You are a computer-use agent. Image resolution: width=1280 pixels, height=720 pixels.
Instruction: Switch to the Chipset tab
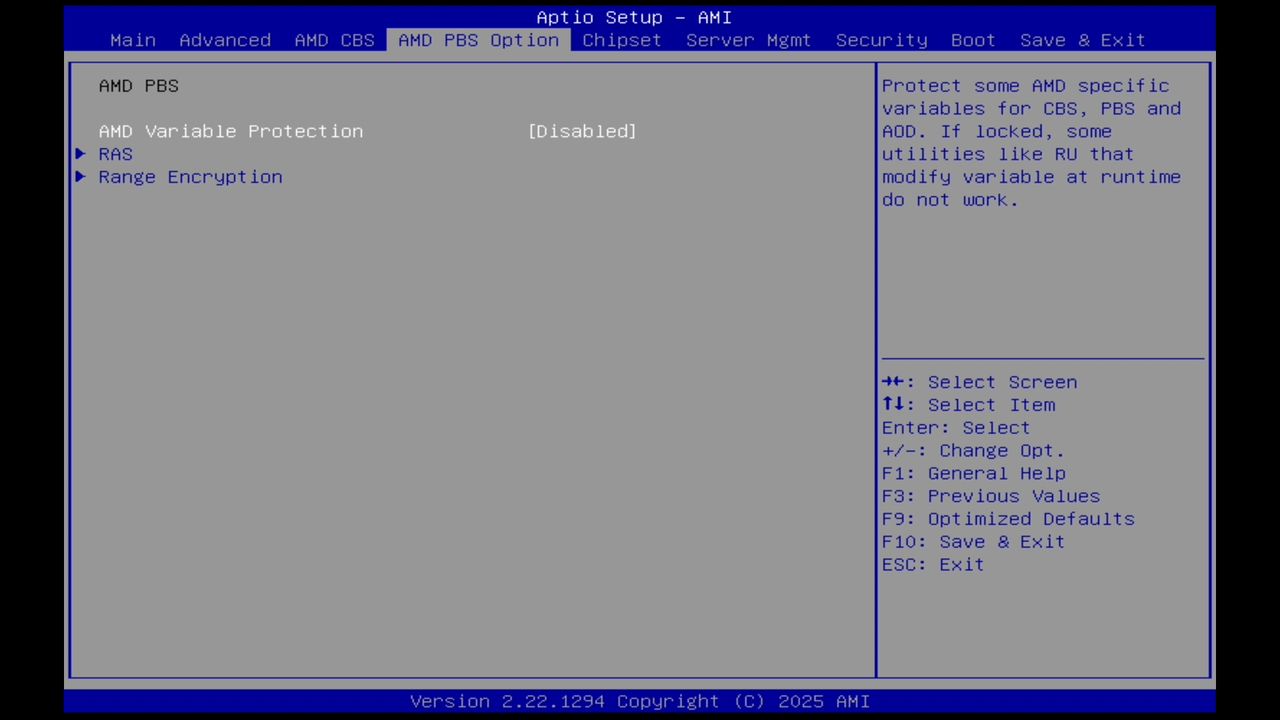621,40
